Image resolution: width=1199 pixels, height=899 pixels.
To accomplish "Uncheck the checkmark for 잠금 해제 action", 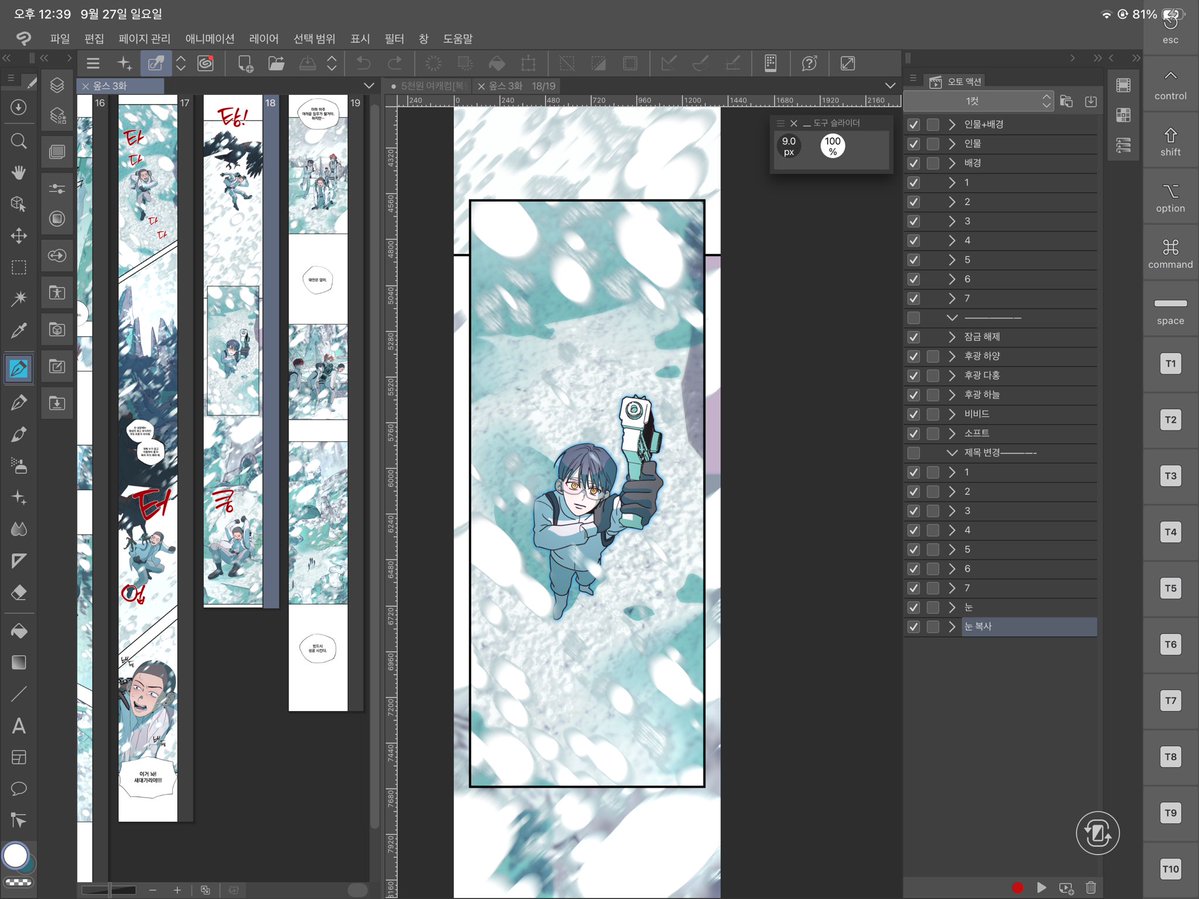I will click(913, 337).
